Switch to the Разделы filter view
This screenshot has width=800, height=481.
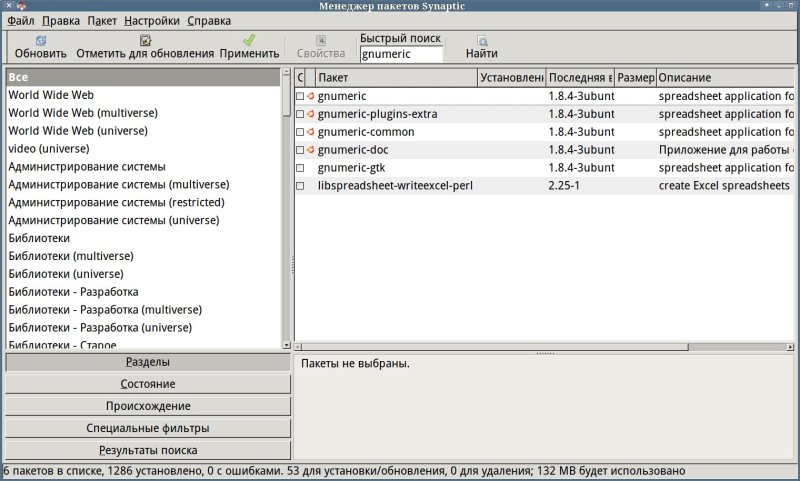tap(148, 362)
